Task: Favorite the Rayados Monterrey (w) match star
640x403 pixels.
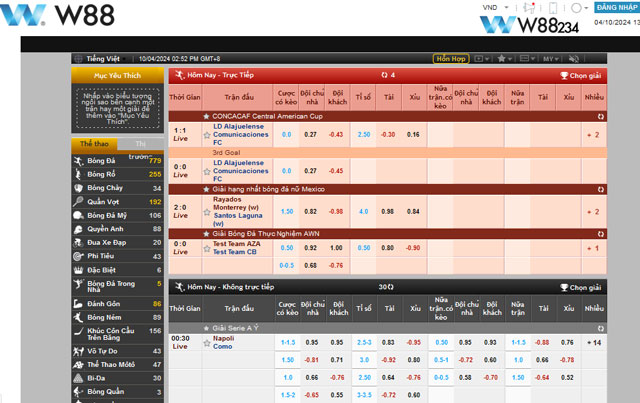Action: click(207, 212)
